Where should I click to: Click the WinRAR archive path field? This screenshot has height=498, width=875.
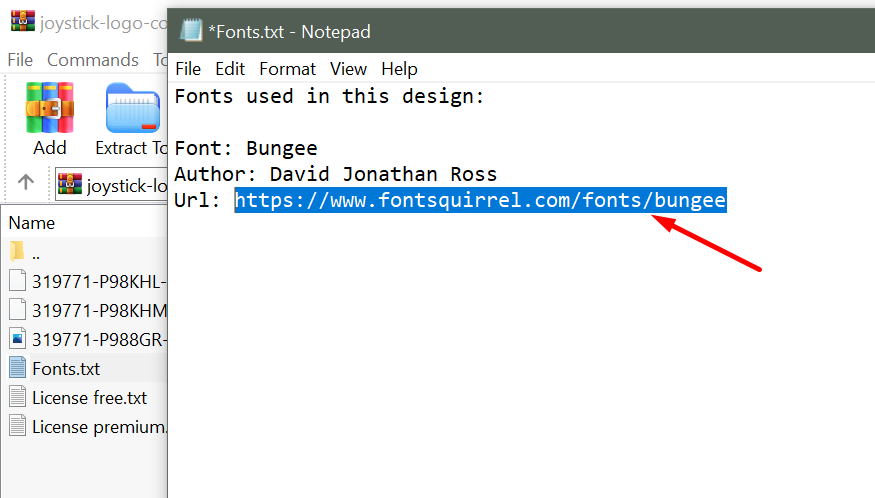click(x=112, y=184)
